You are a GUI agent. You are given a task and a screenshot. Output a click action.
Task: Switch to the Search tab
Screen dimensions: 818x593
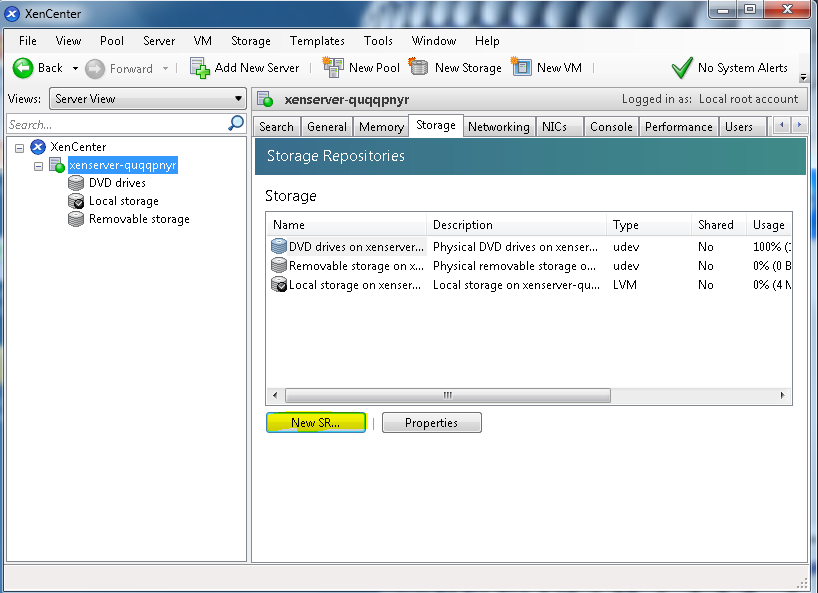coord(277,127)
